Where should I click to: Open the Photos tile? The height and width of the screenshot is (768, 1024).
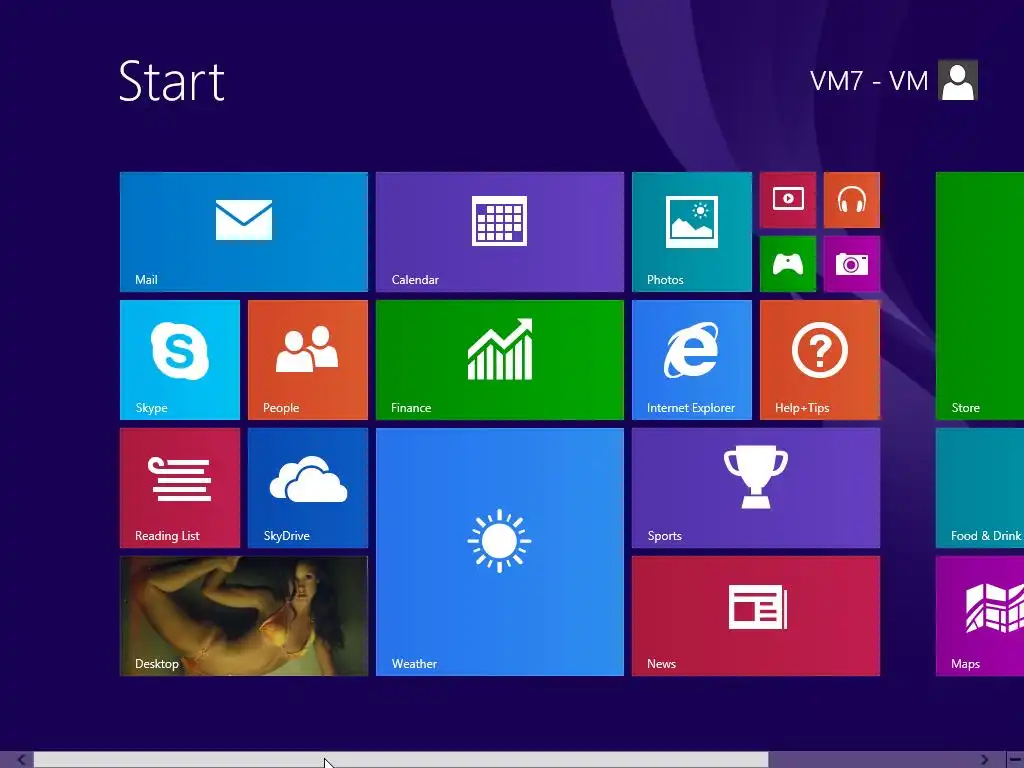coord(692,232)
